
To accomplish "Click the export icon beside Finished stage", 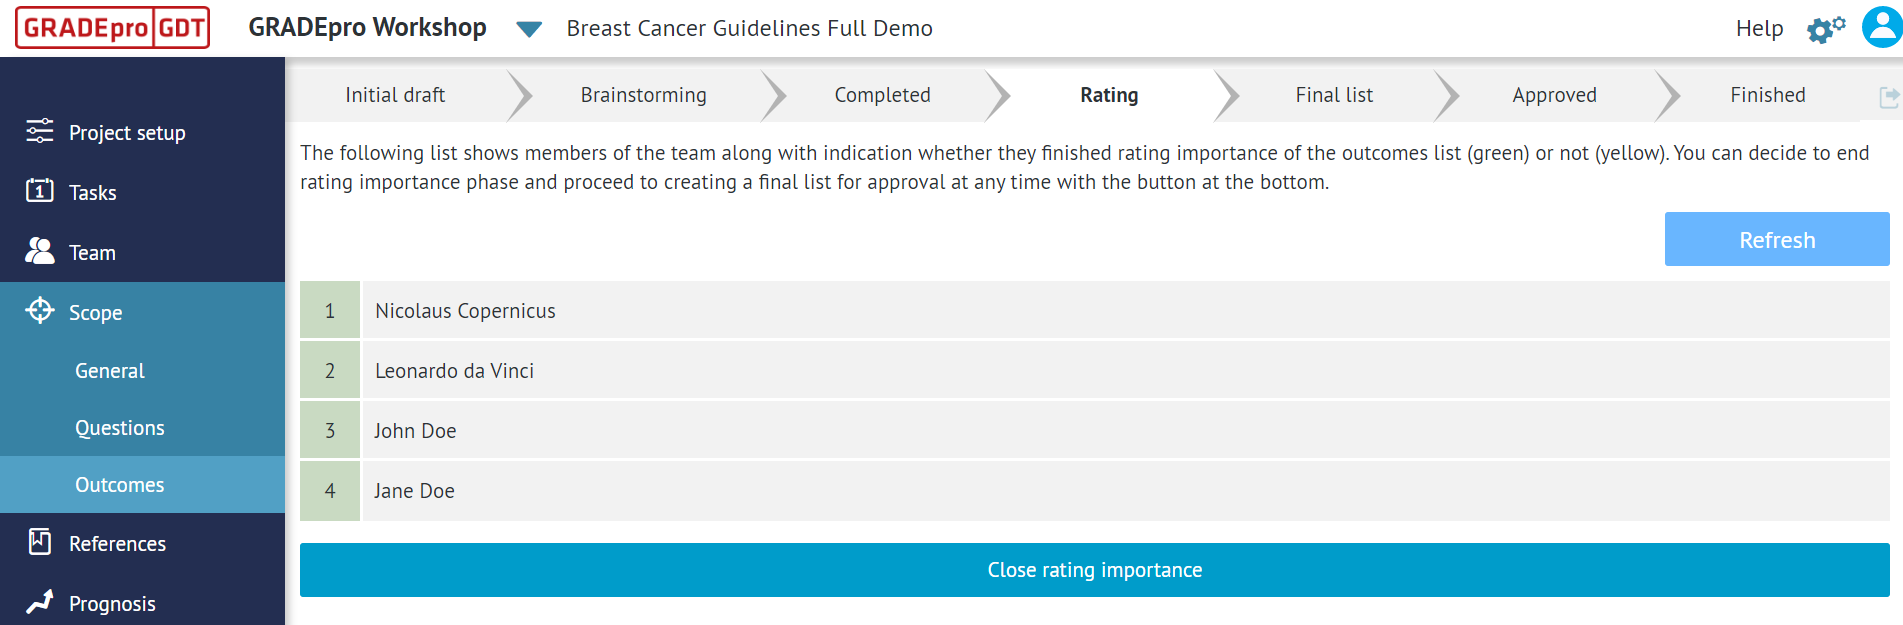I will tap(1888, 95).
